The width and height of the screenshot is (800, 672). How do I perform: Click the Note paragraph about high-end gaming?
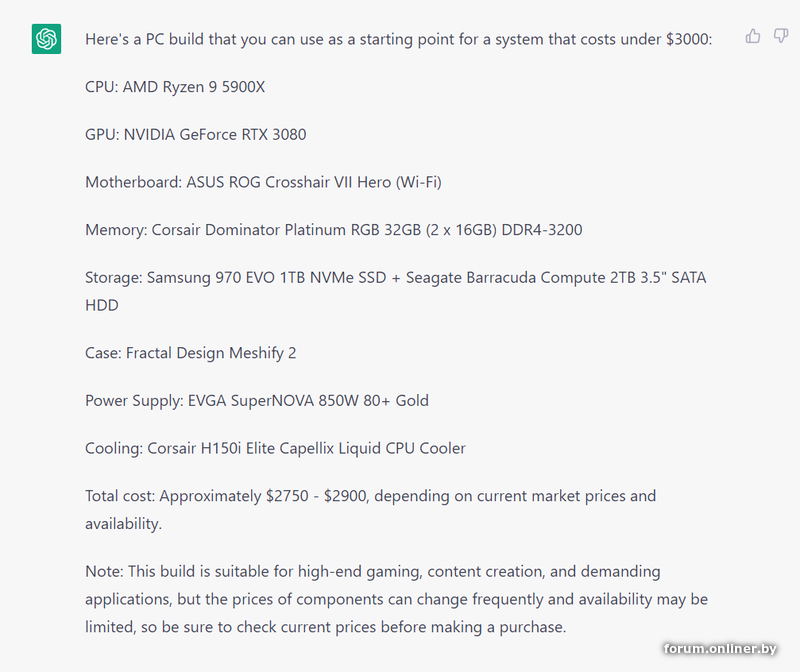tap(396, 600)
